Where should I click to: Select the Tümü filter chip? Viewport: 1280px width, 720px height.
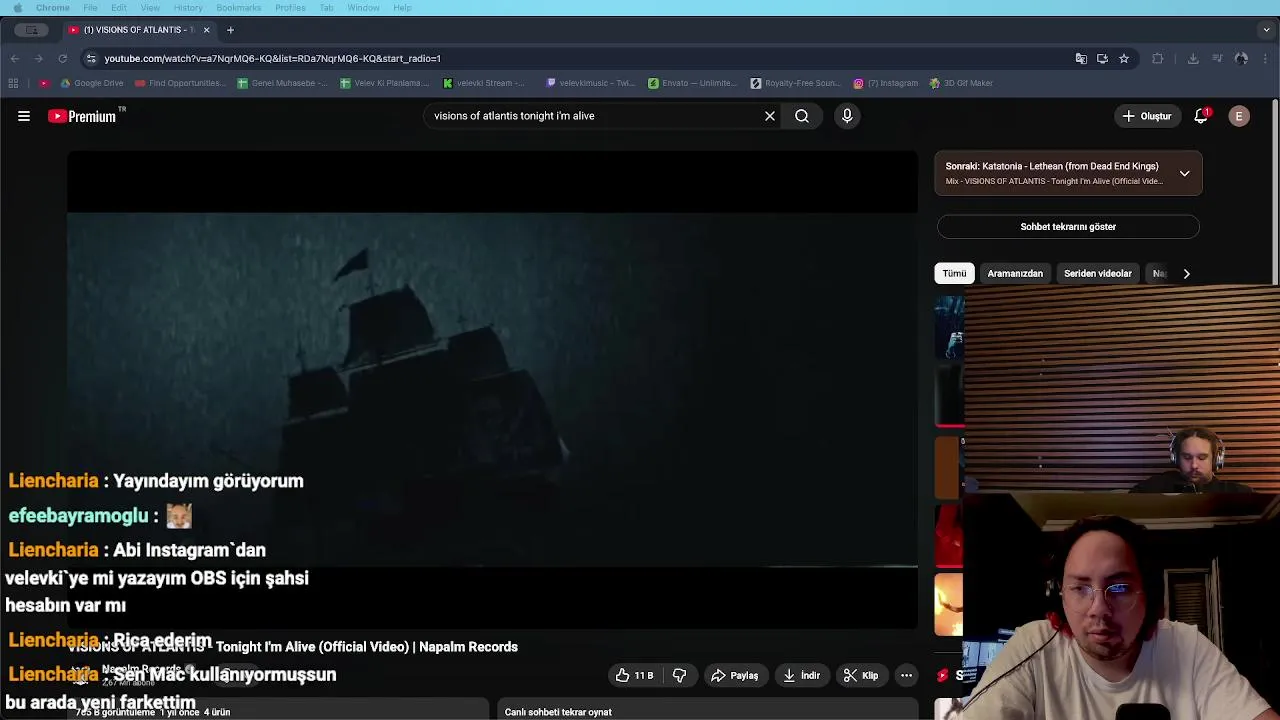pos(954,273)
